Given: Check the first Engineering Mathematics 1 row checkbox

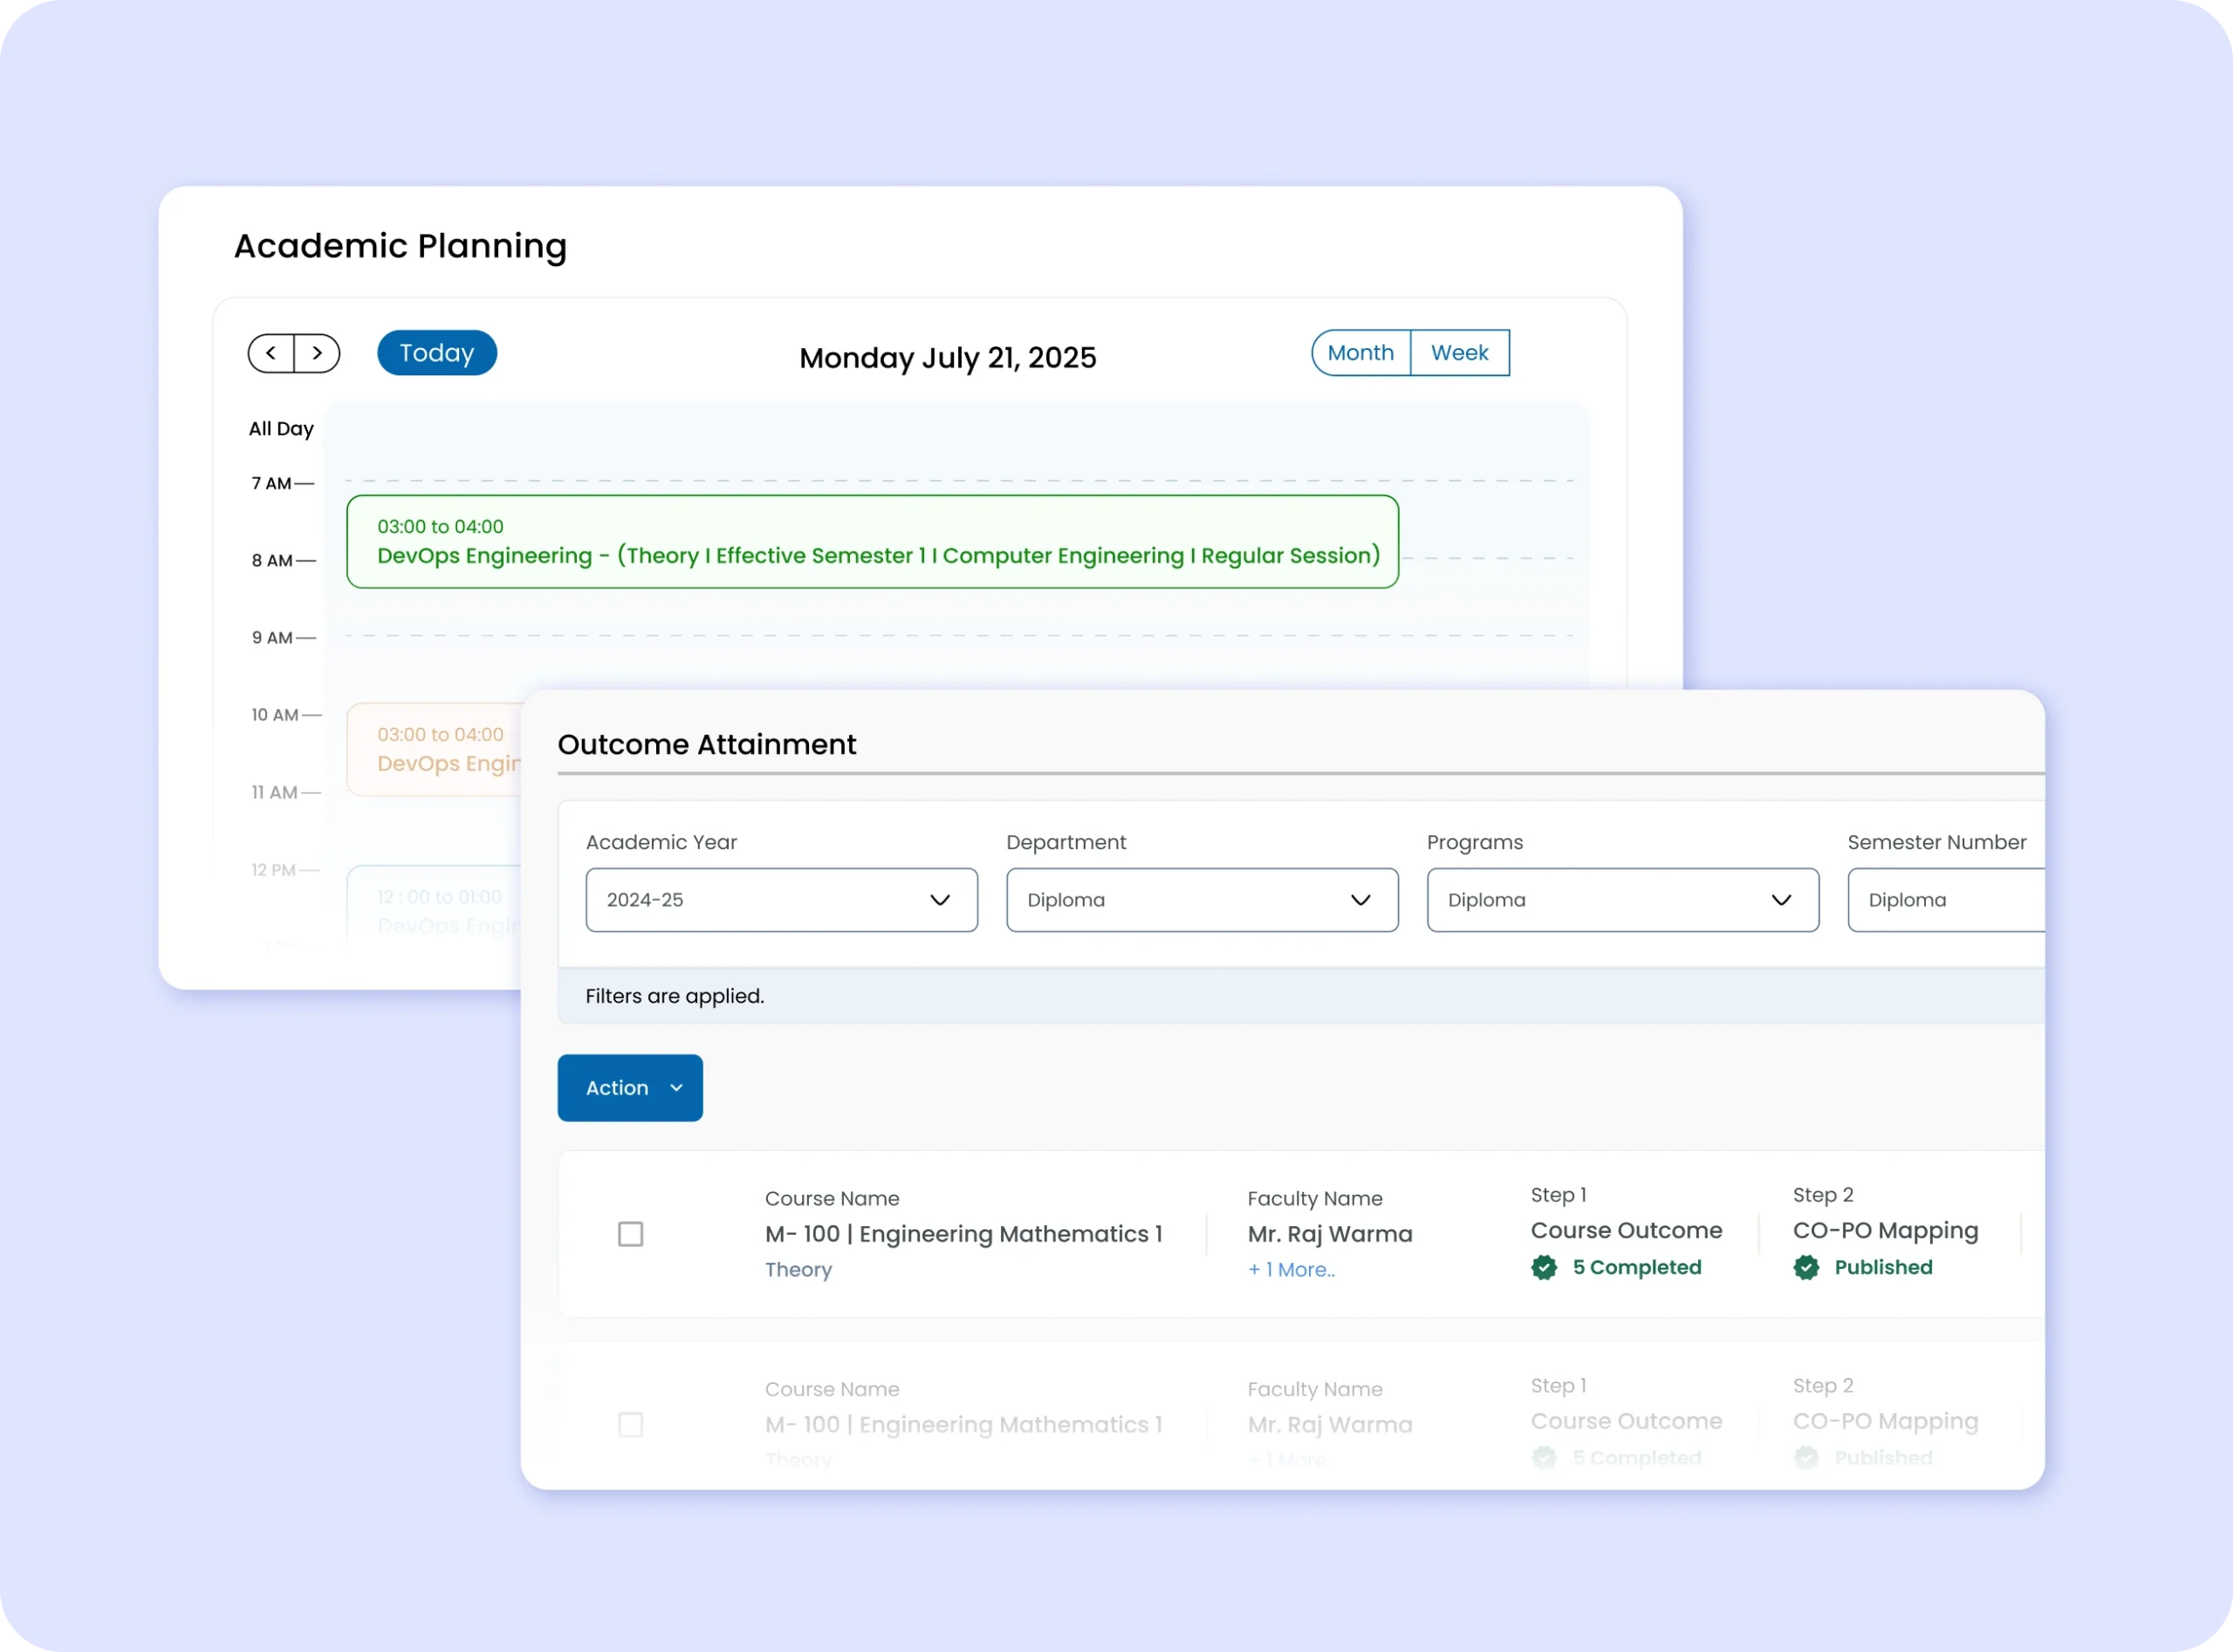Looking at the screenshot, I should click(630, 1234).
